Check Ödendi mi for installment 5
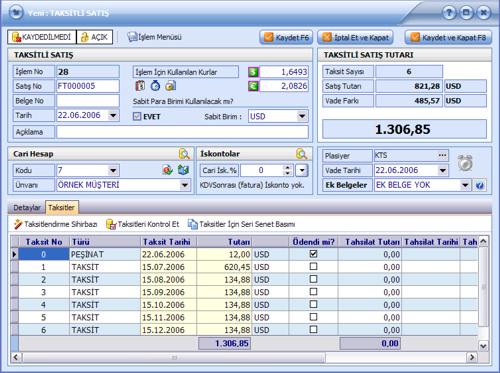The width and height of the screenshot is (500, 373). coord(313,317)
